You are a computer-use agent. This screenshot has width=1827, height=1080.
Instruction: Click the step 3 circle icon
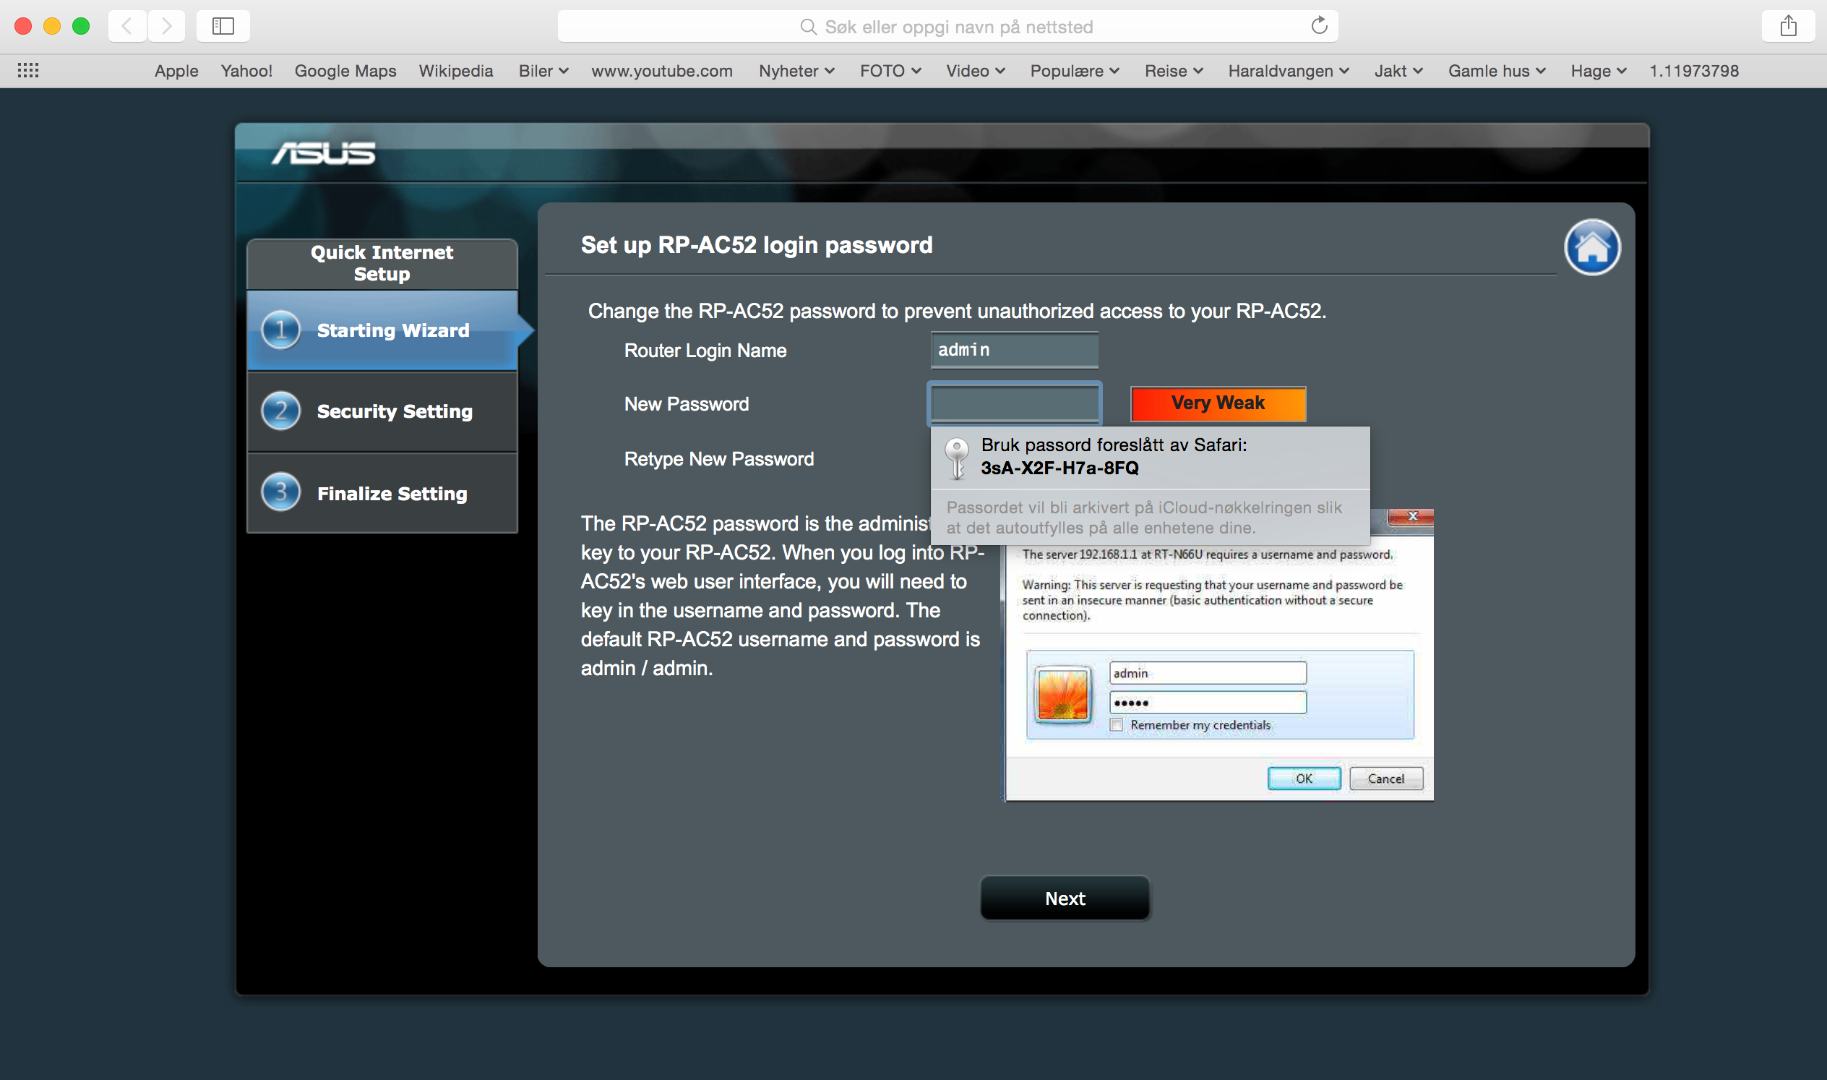click(281, 492)
